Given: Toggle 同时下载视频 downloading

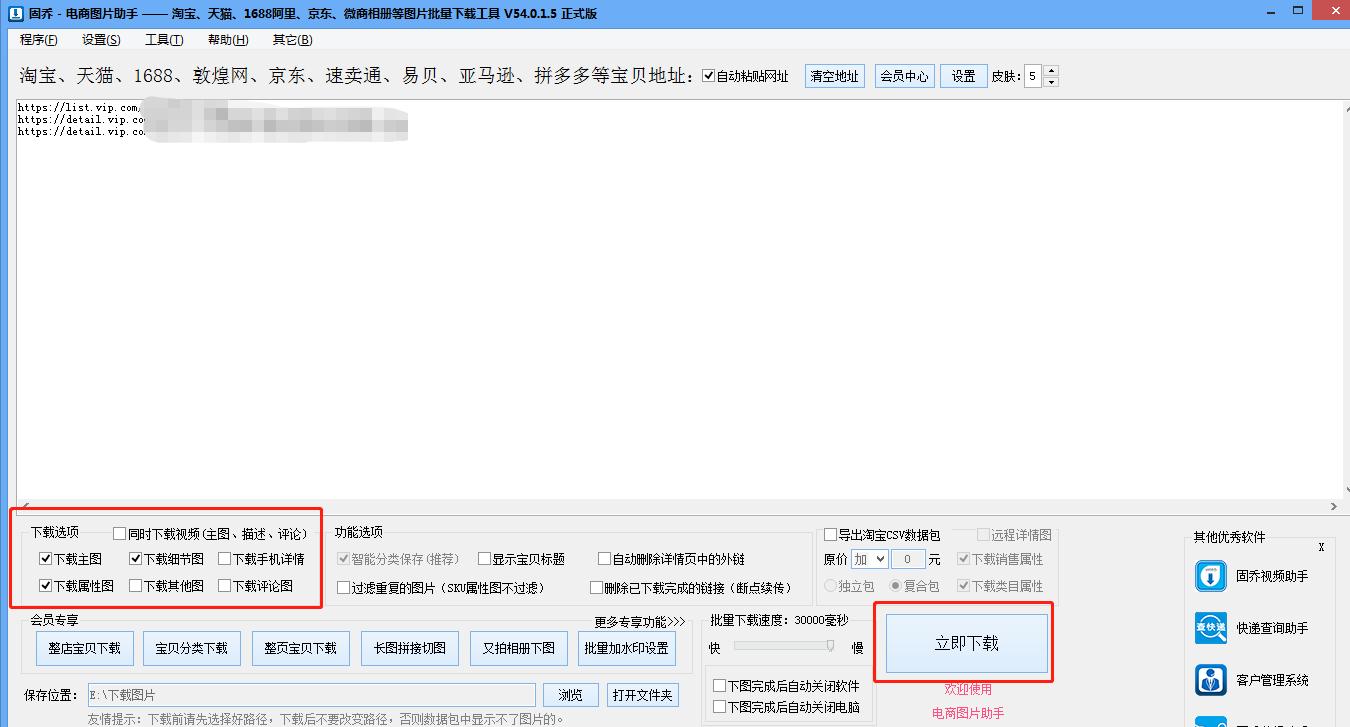Looking at the screenshot, I should click(120, 533).
